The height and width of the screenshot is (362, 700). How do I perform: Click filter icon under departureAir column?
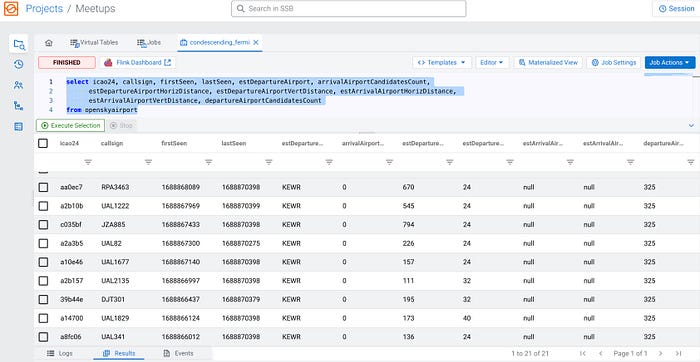pyautogui.click(x=691, y=162)
